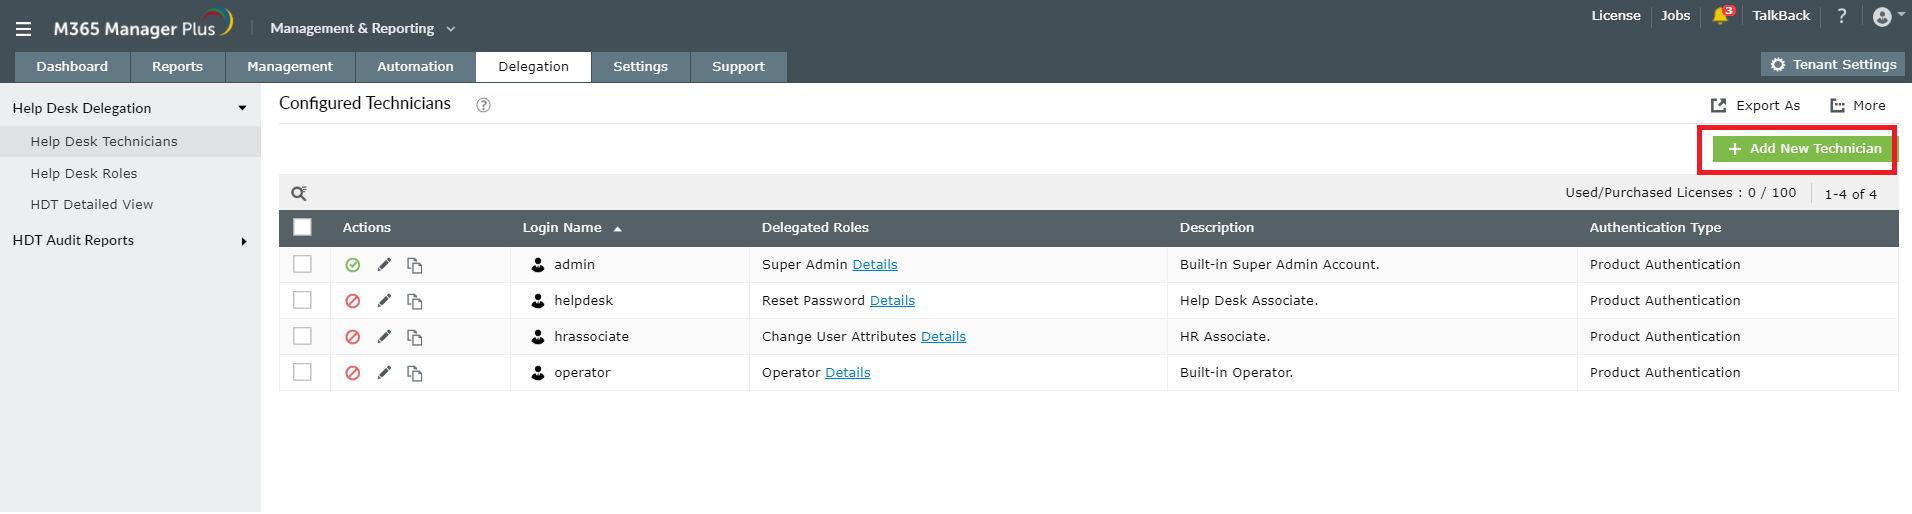Click the red disabled status icon for operator
The height and width of the screenshot is (514, 1912).
[353, 373]
